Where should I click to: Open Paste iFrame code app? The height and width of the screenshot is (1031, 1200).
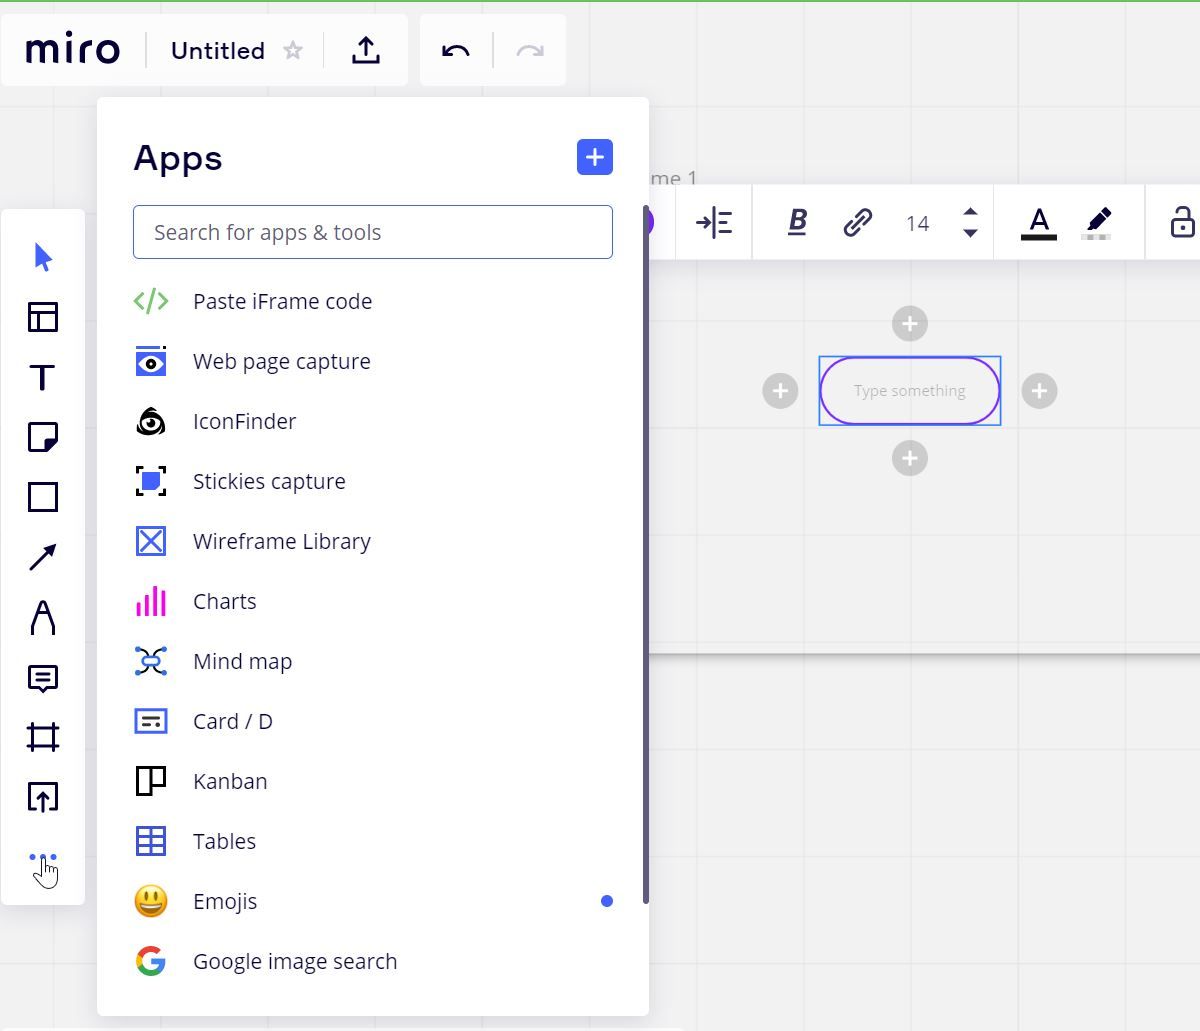click(373, 301)
